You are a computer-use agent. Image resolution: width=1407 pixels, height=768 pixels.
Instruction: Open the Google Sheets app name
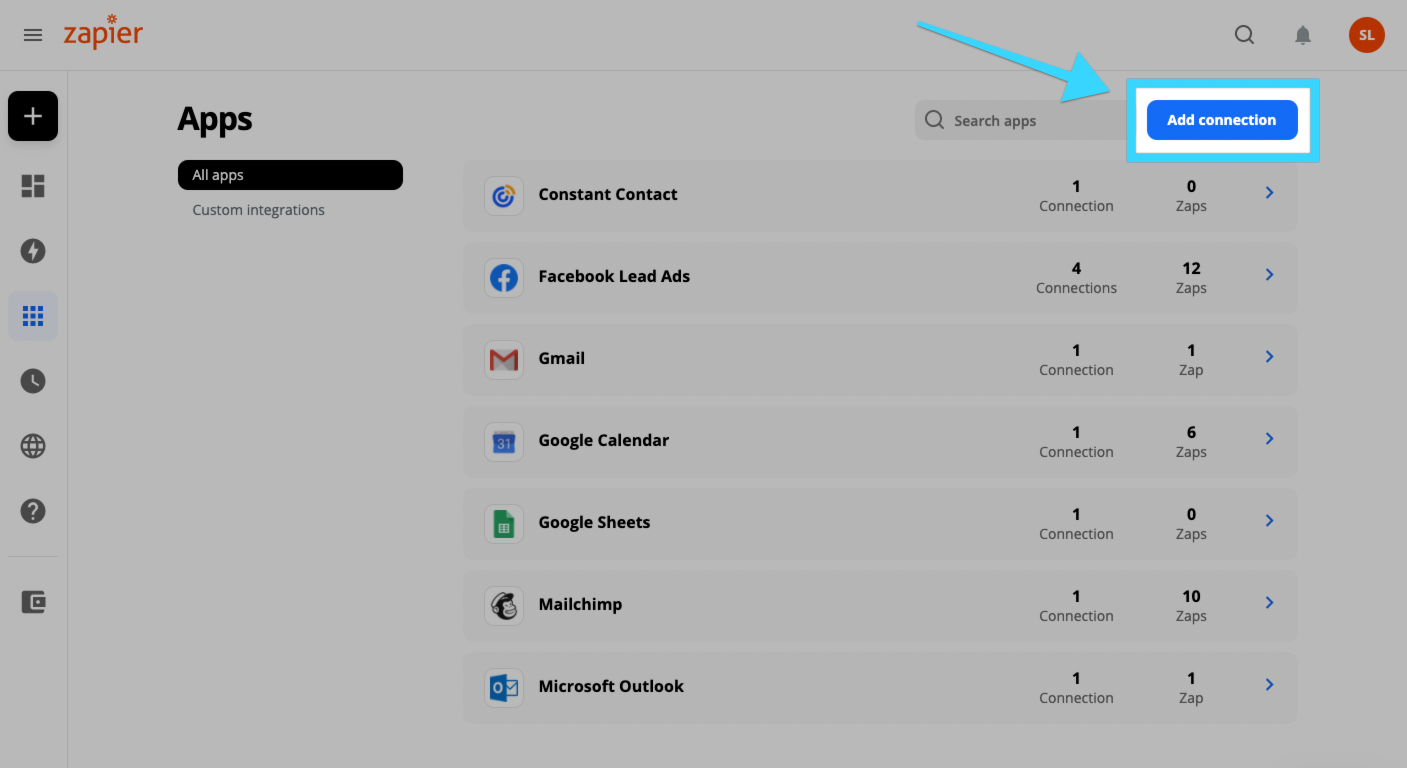coord(594,522)
